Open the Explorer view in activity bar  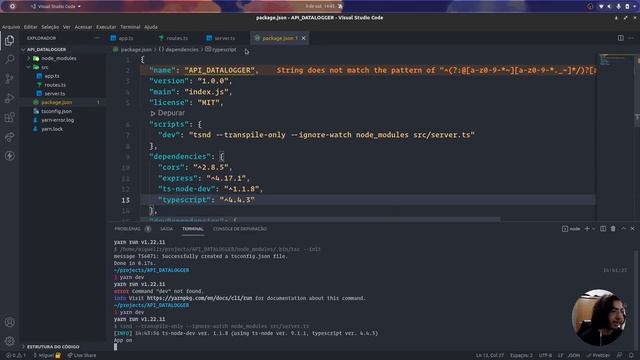coord(9,40)
